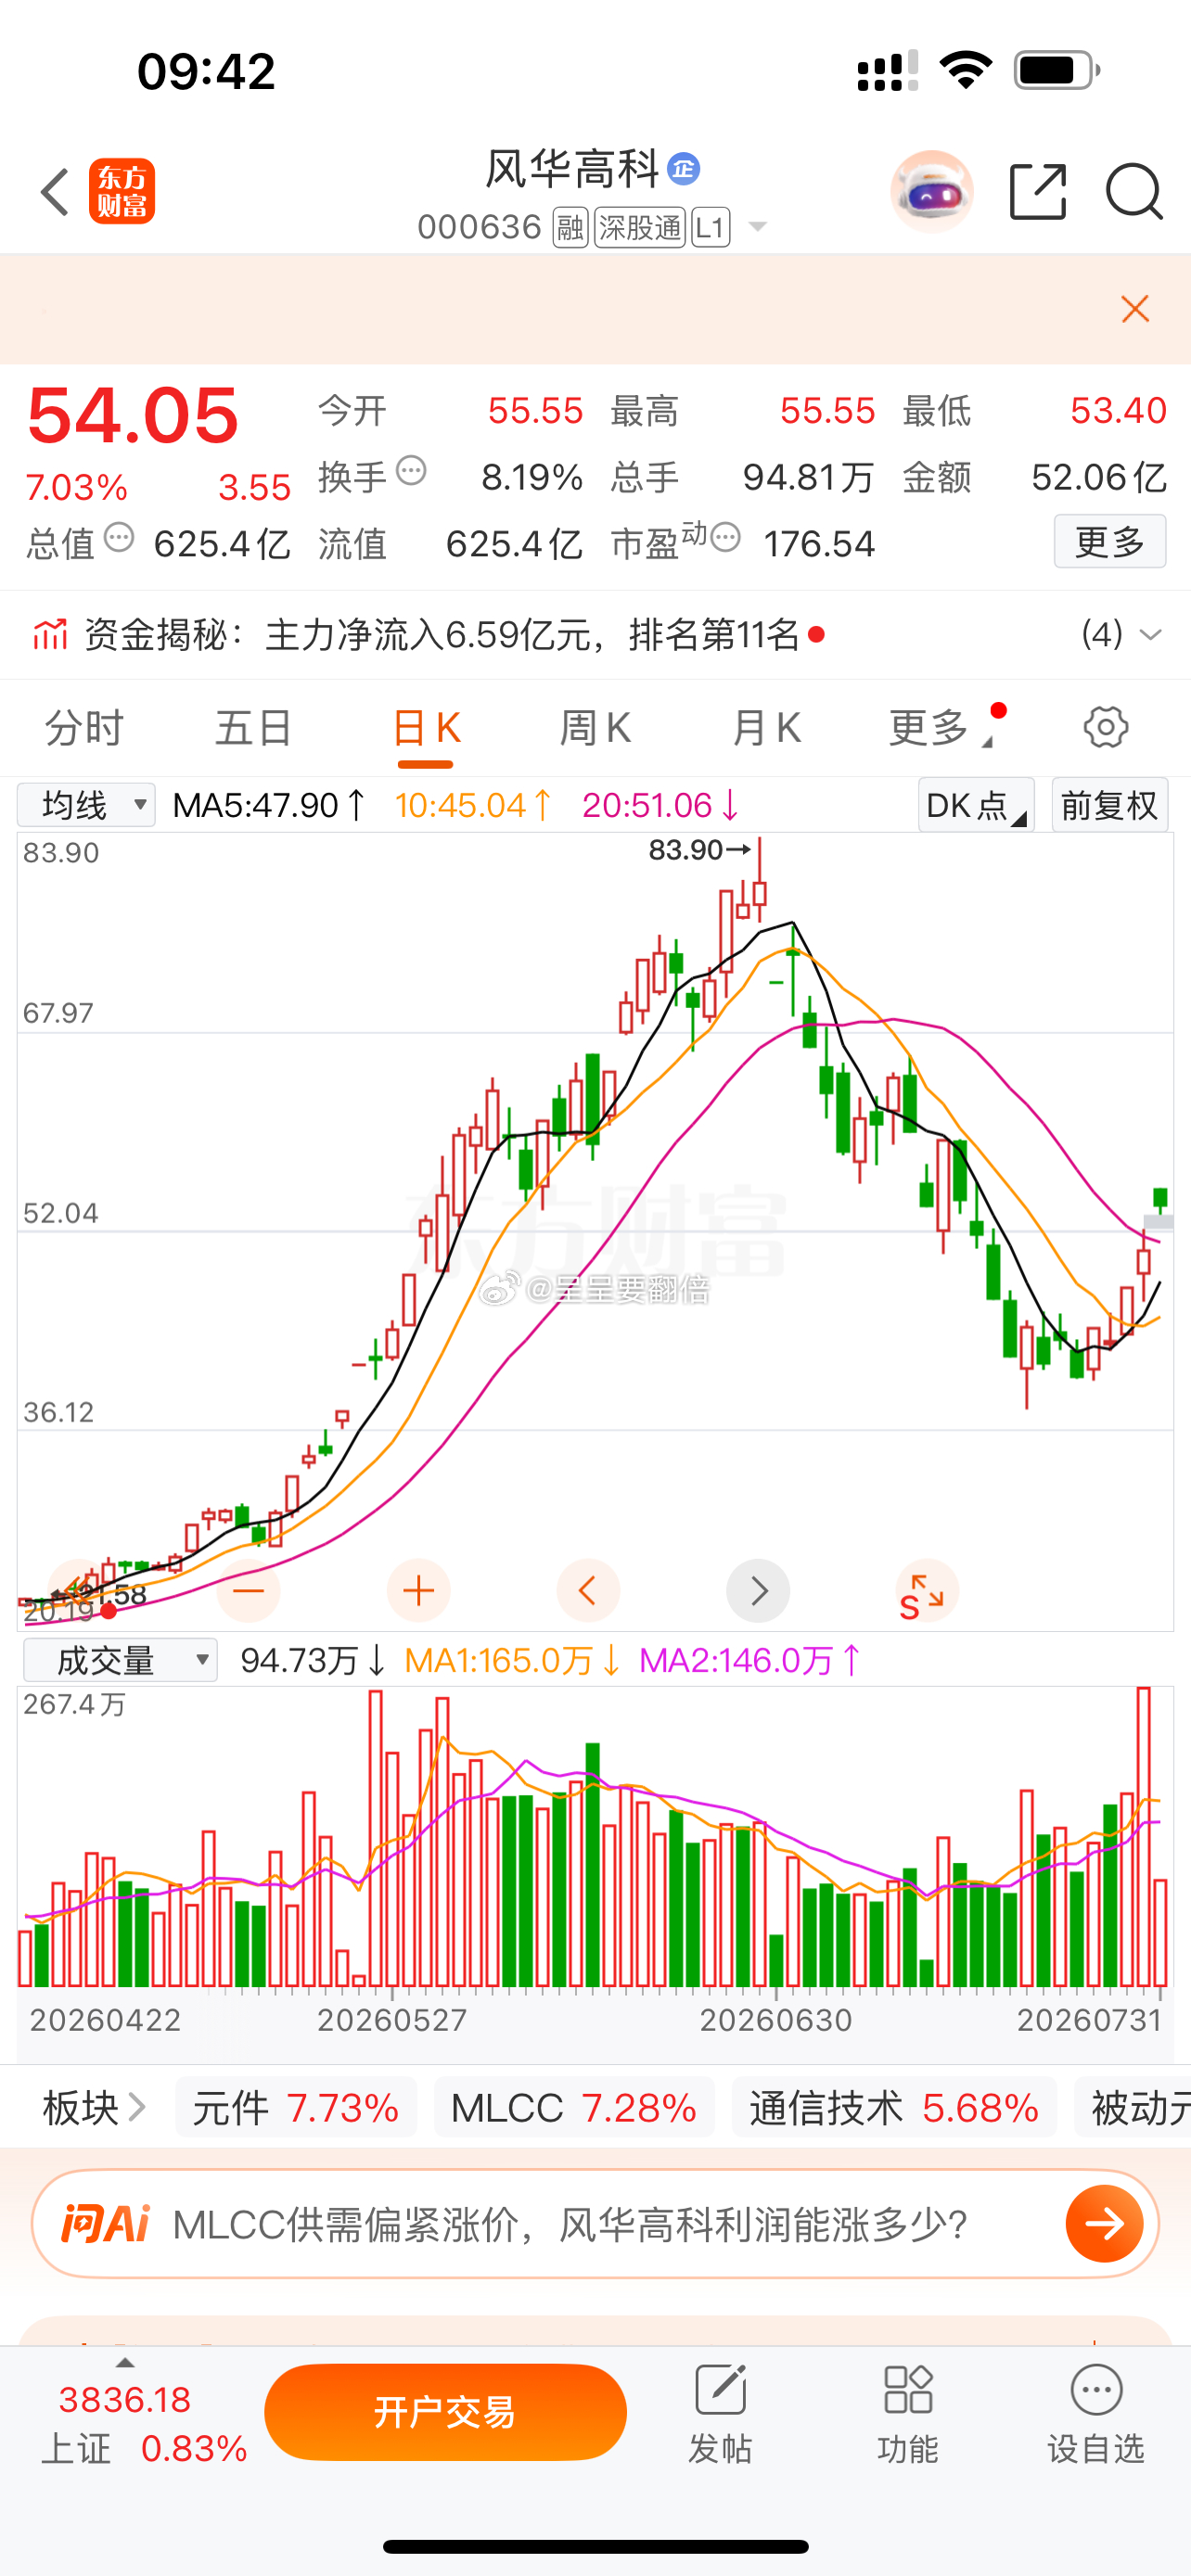Tap the 更多 quote details button
The height and width of the screenshot is (2576, 1191).
coord(1110,541)
